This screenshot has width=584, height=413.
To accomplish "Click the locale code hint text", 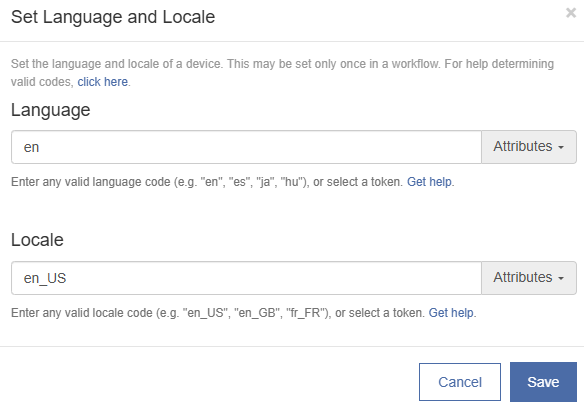I will click(x=218, y=313).
